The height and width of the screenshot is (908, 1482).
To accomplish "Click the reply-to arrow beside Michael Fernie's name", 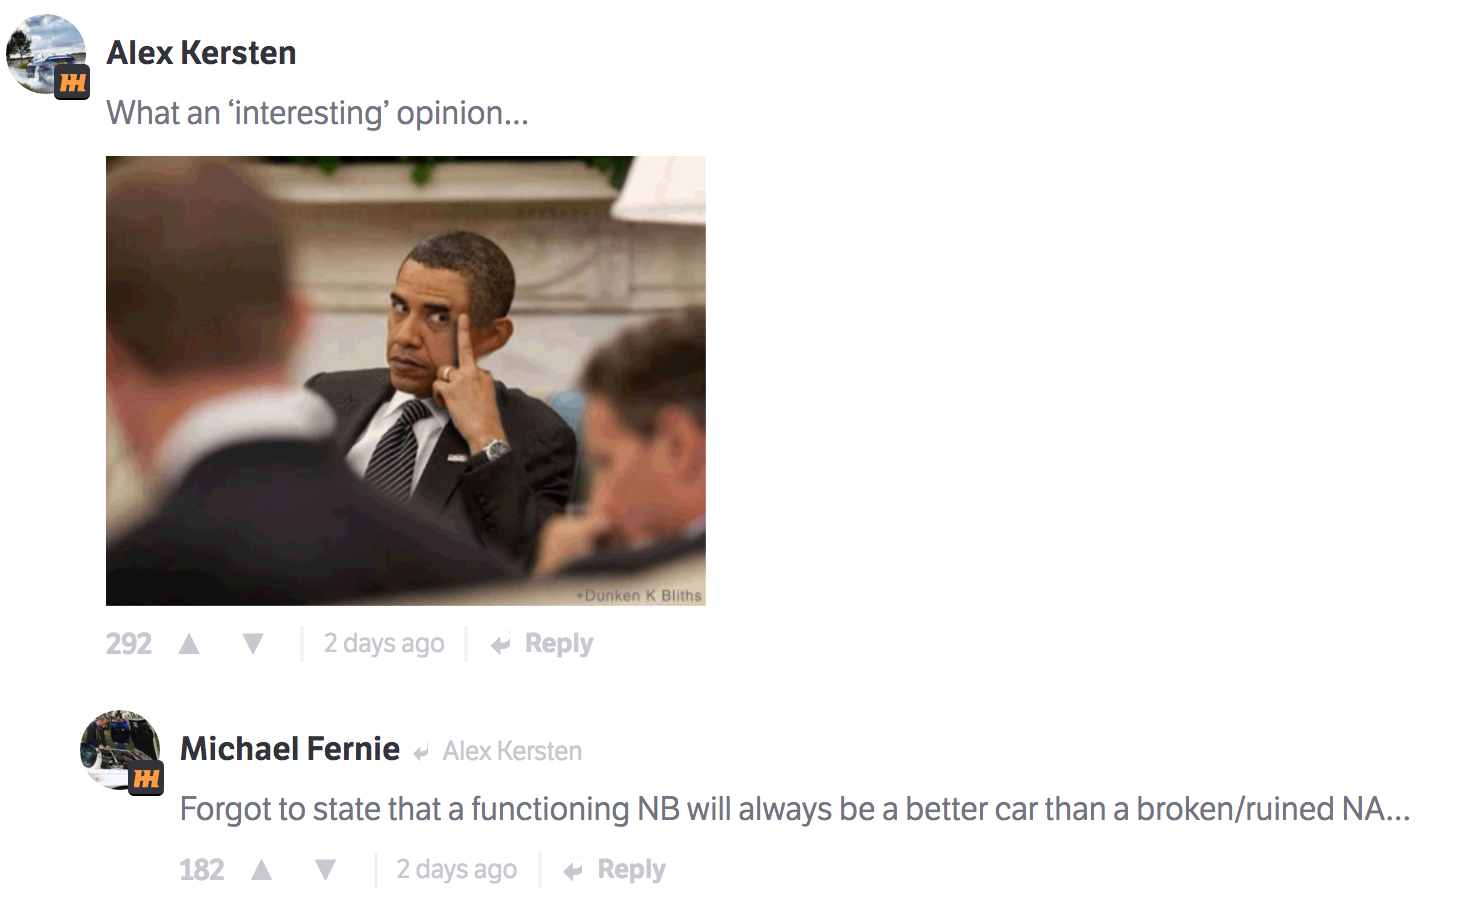I will 421,752.
